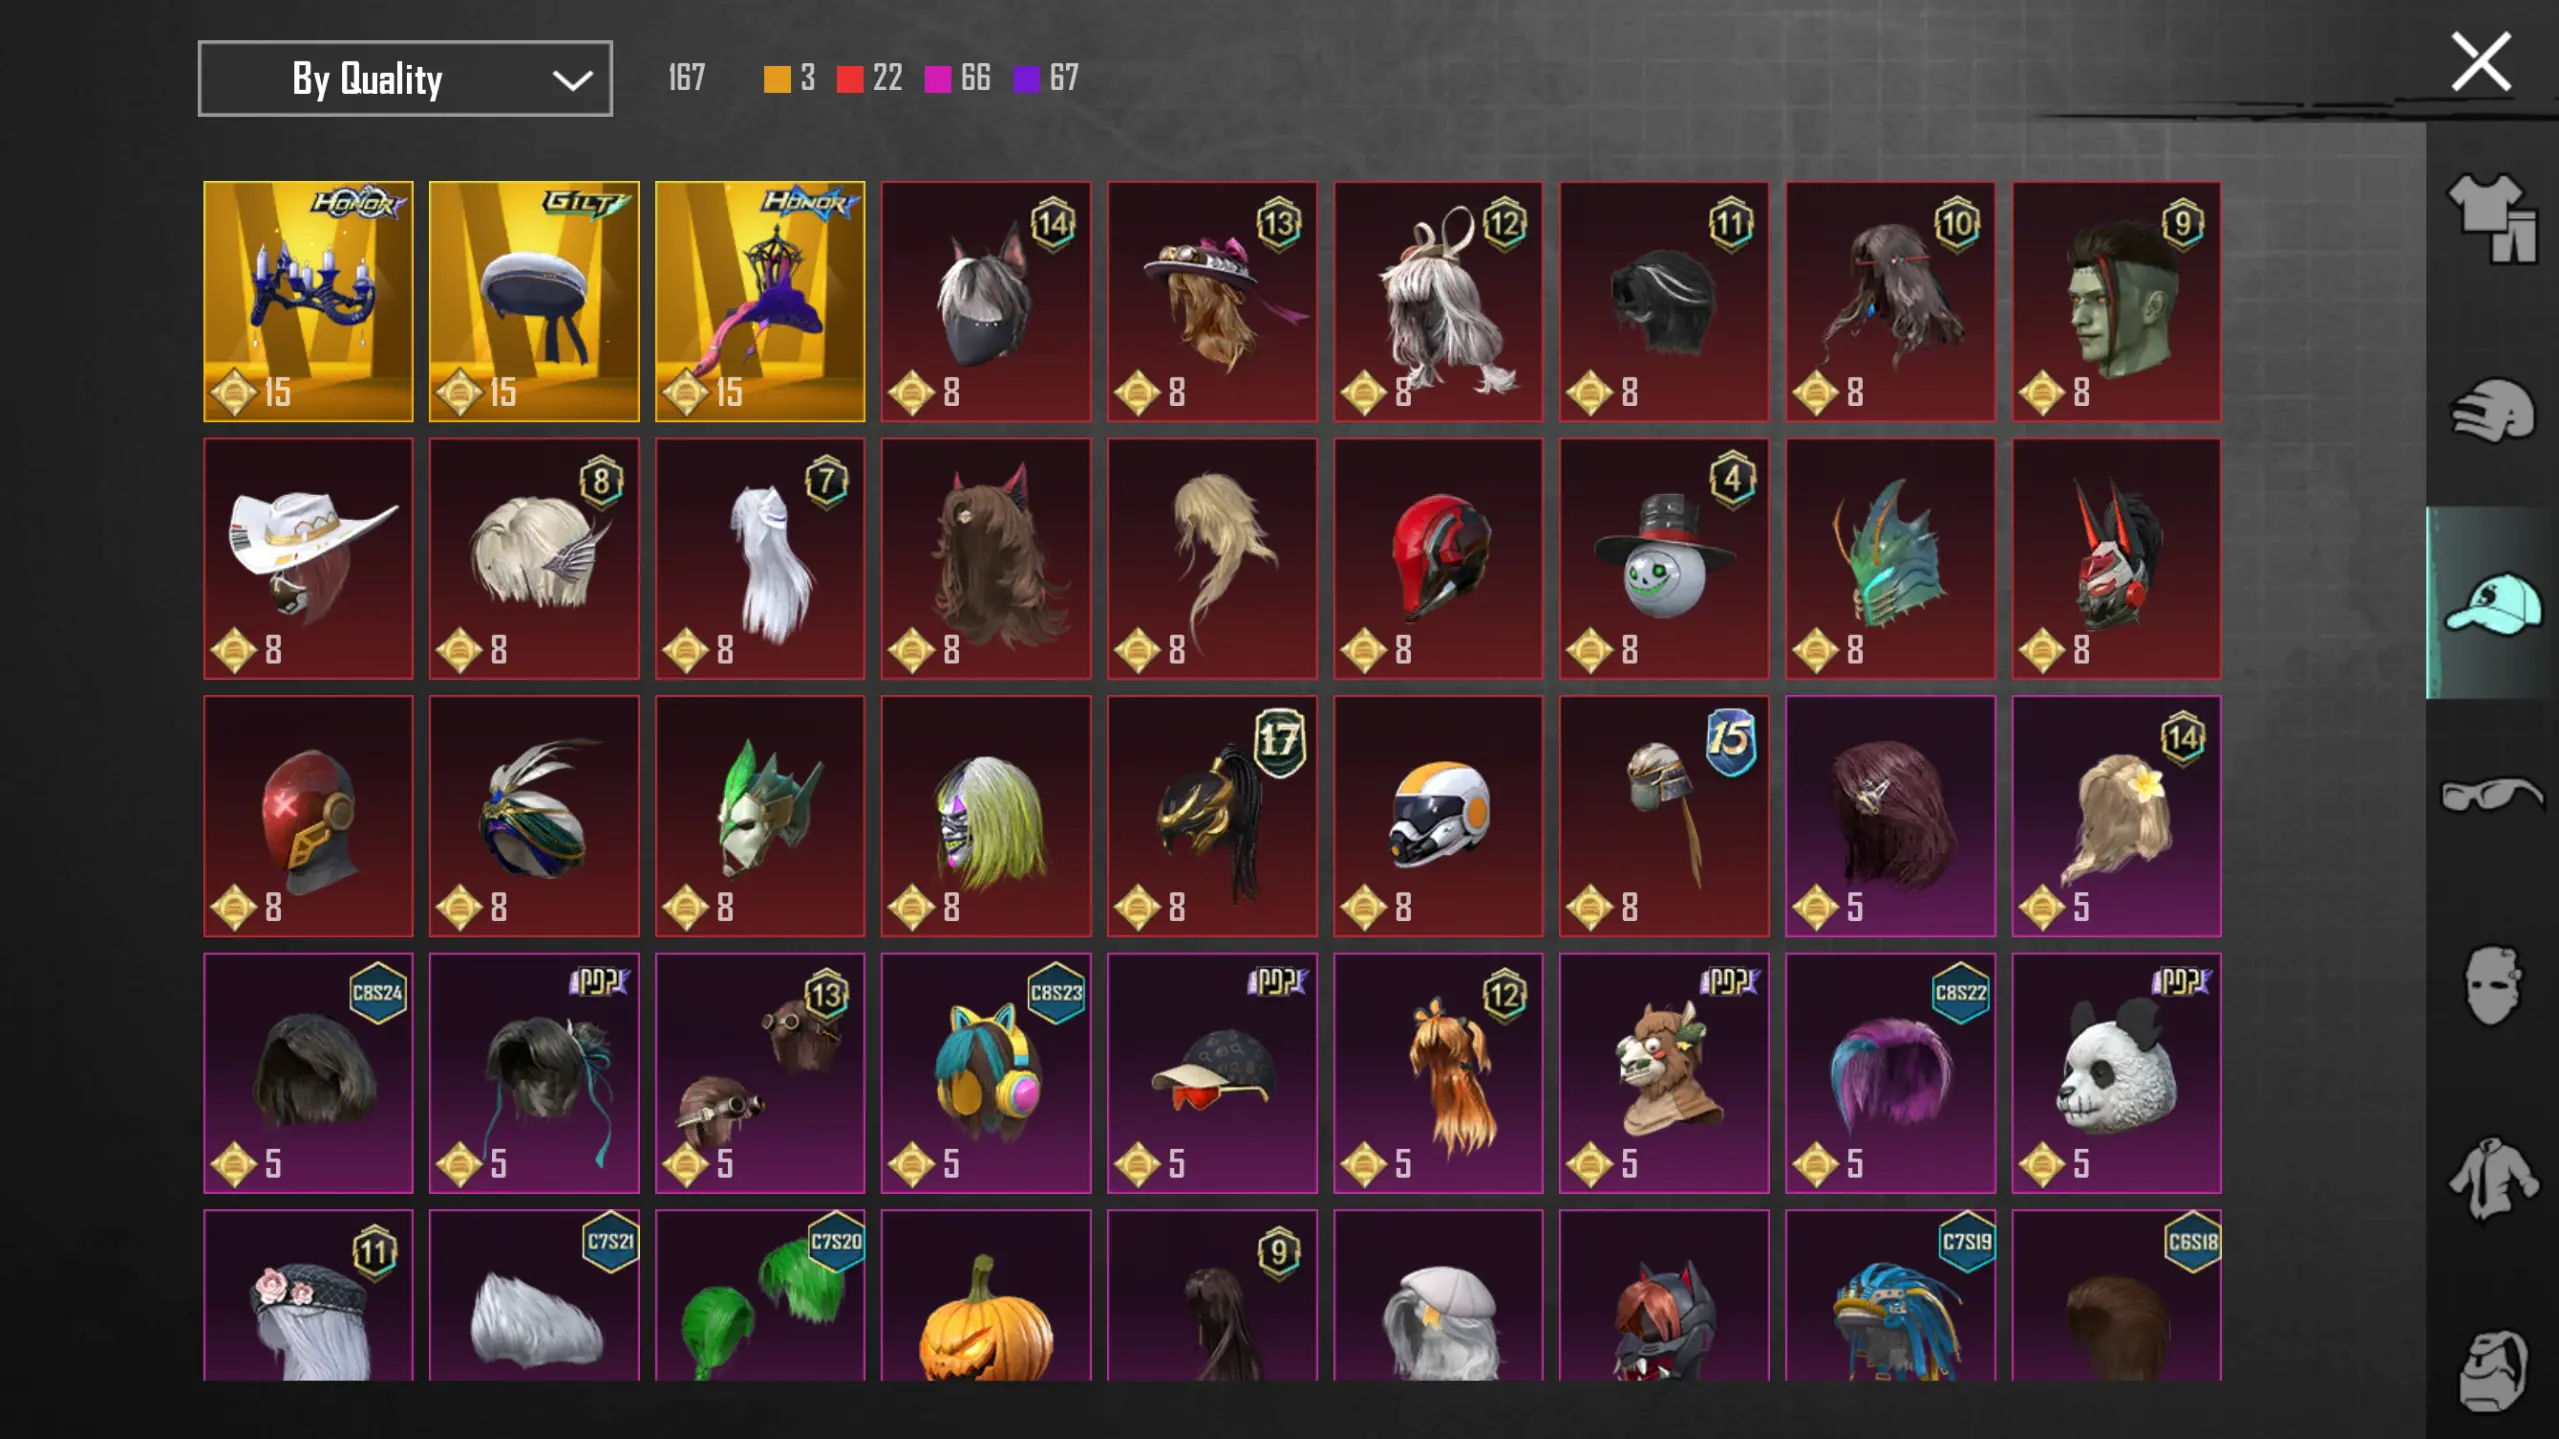Screen dimensions: 2559x1439
Task: Close the inventory with the X icon
Action: pyautogui.click(x=2481, y=62)
